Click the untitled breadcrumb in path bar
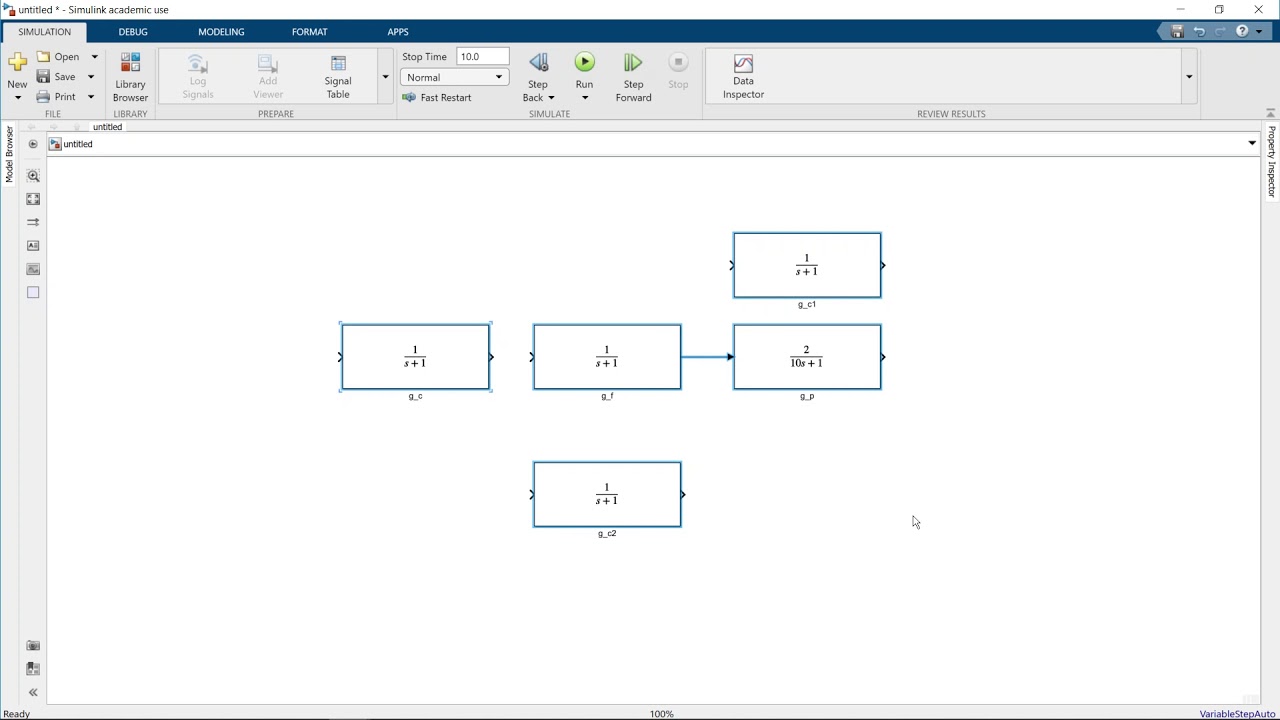This screenshot has width=1280, height=720. click(x=78, y=144)
